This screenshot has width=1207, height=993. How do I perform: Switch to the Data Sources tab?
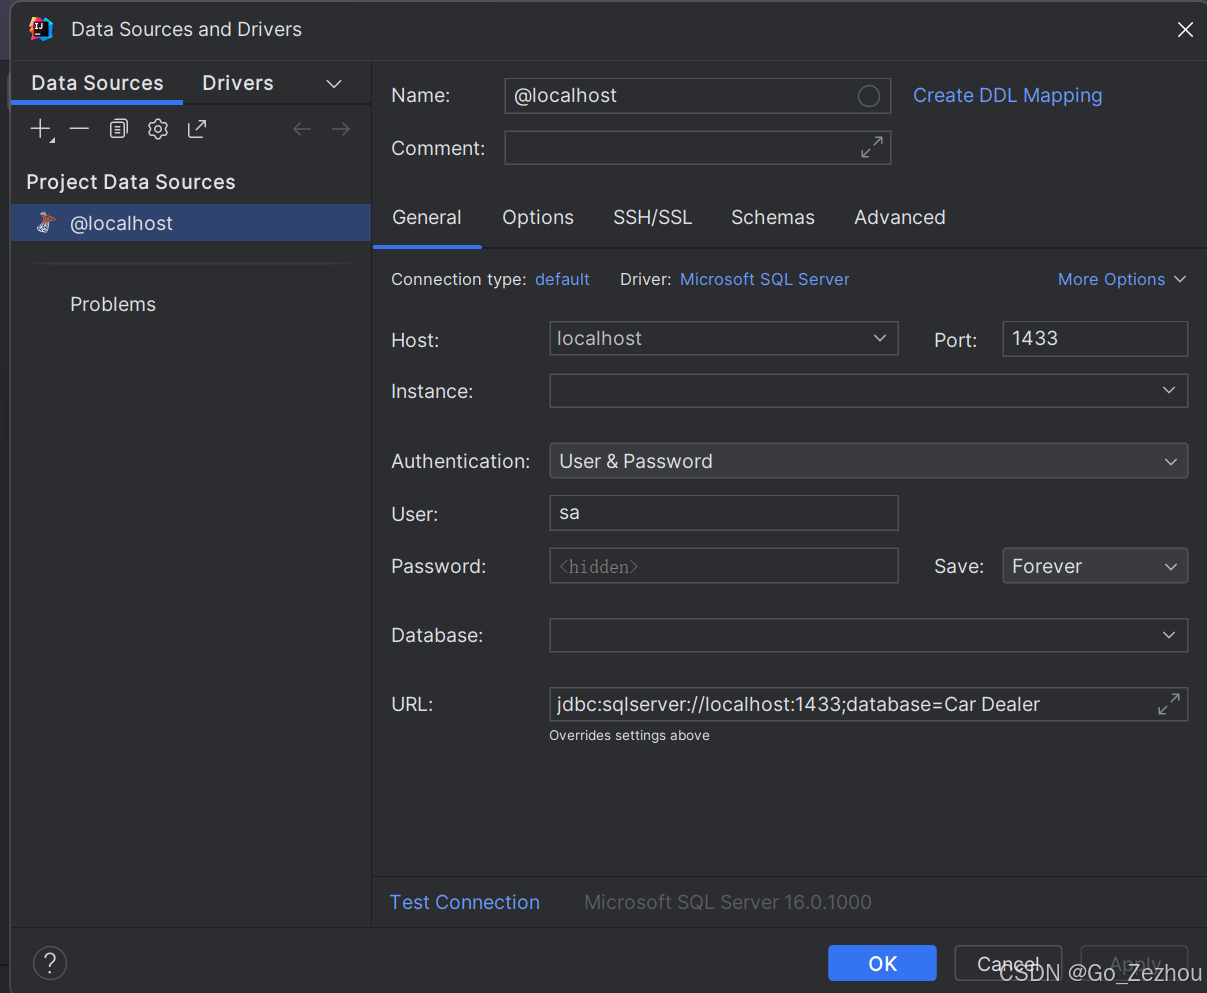[x=97, y=83]
